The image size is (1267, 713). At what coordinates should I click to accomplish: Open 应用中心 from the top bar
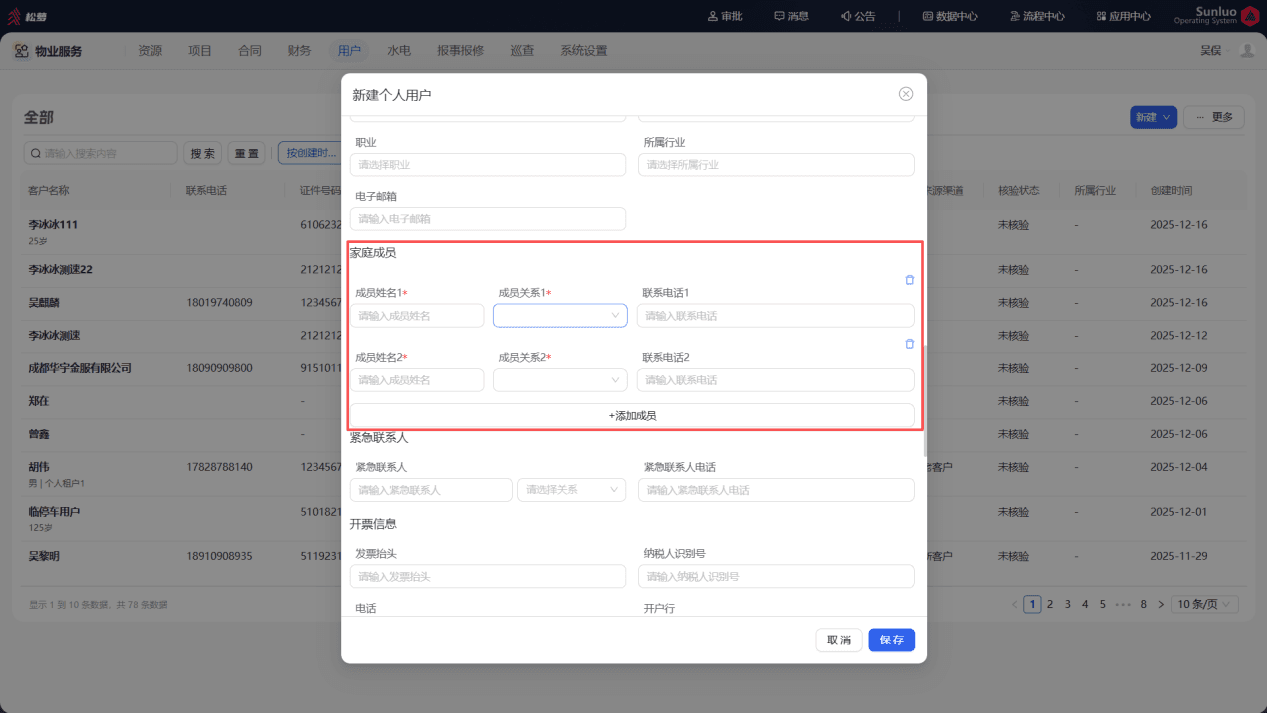point(1123,16)
